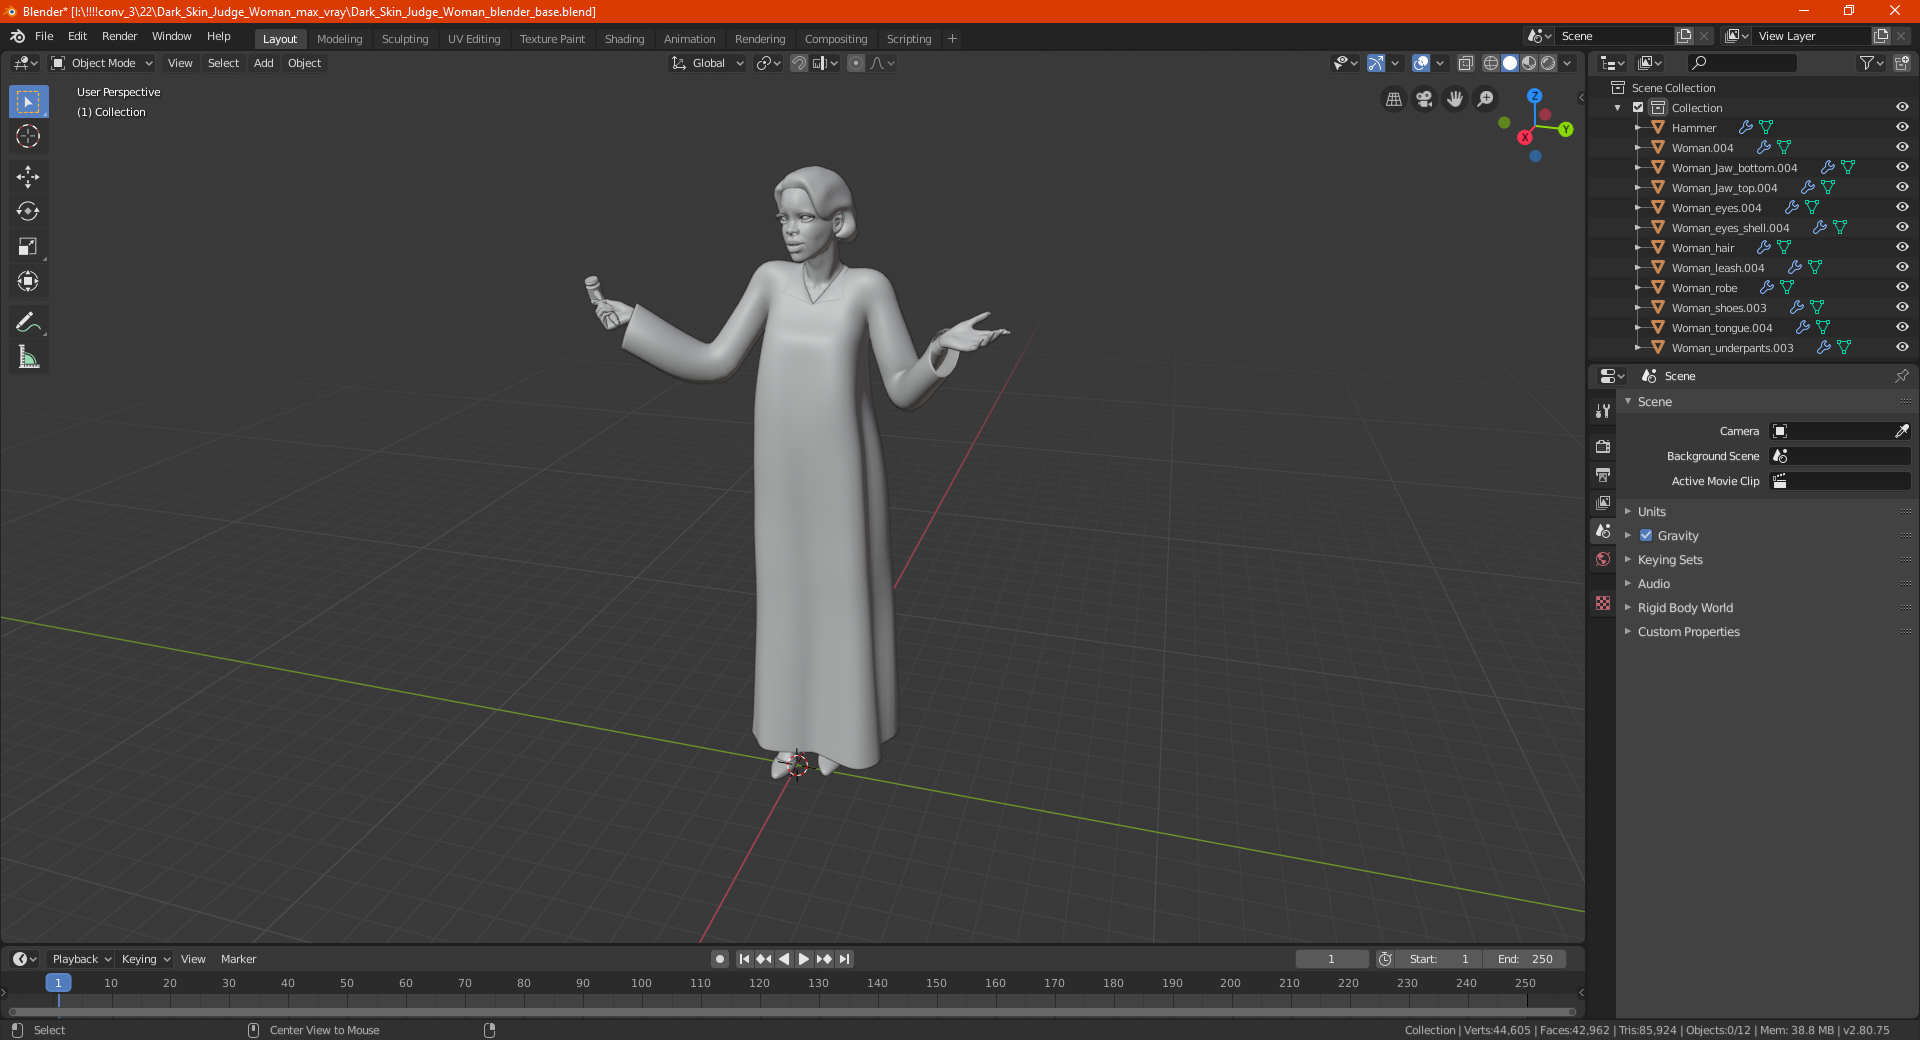Switch to wireframe shading mode
Screen dimensions: 1920x1040
pos(1490,63)
